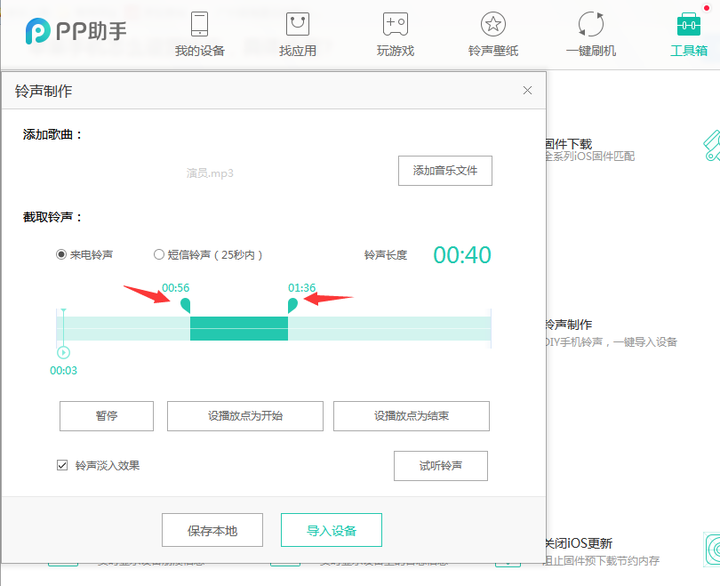Select the 来电铃声 radio option

(x=61, y=254)
